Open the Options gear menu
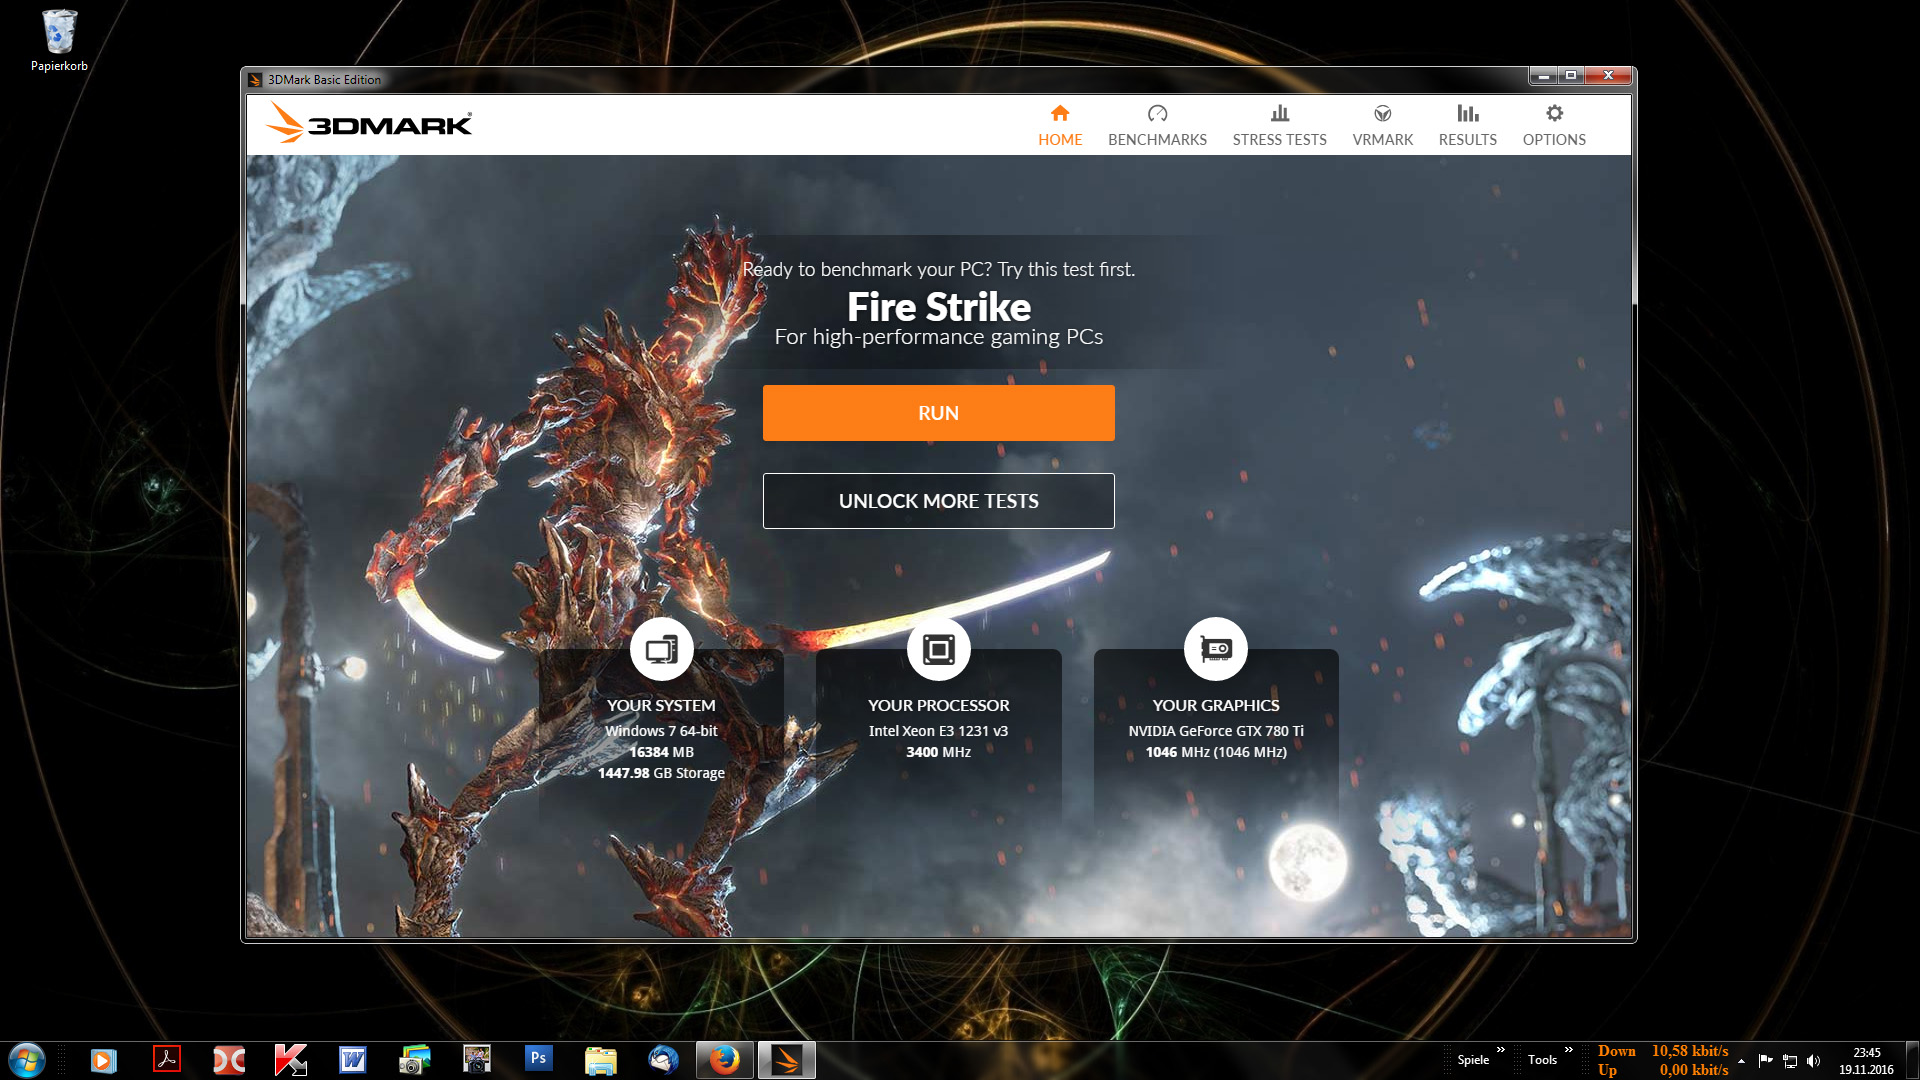The width and height of the screenshot is (1920, 1080). [x=1553, y=114]
